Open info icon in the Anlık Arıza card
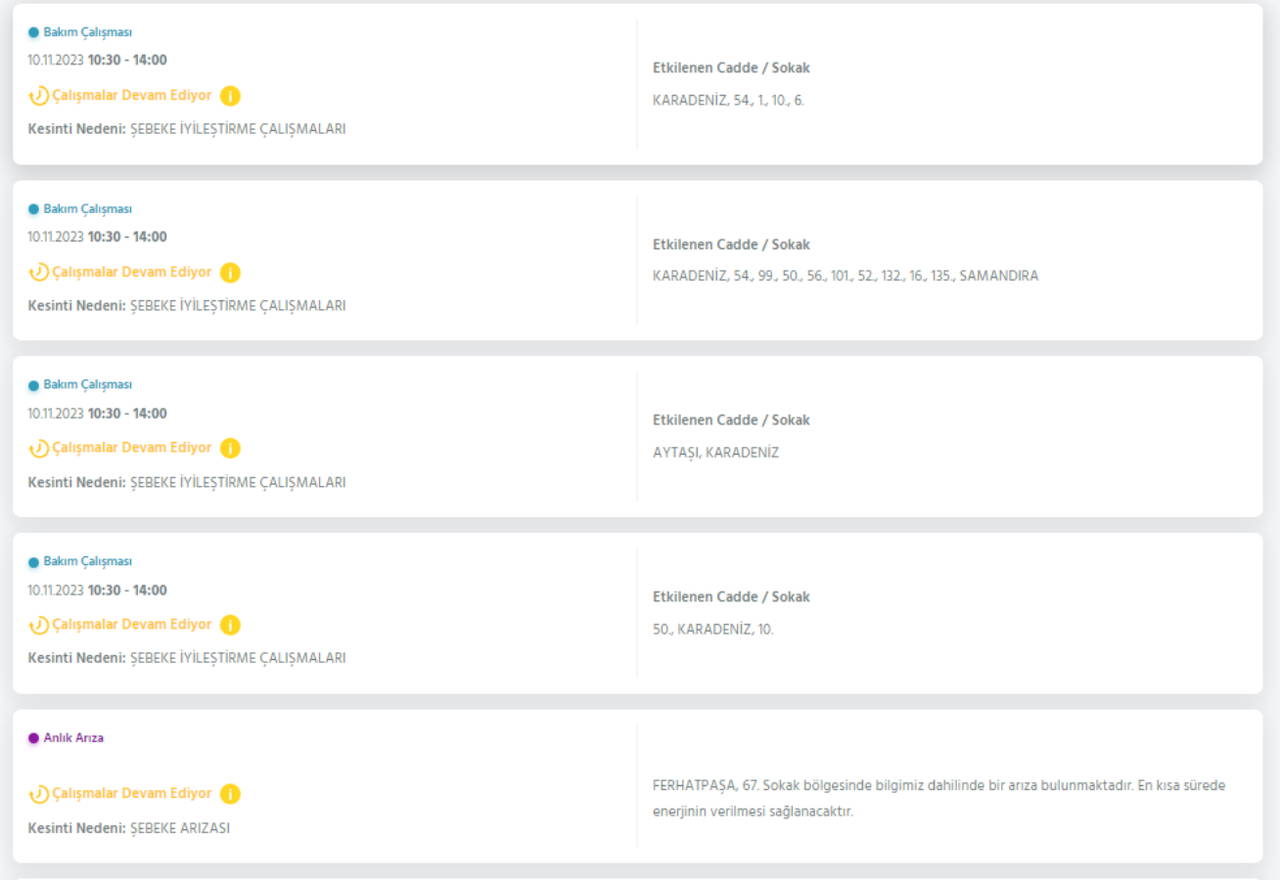The height and width of the screenshot is (880, 1280). (x=230, y=794)
